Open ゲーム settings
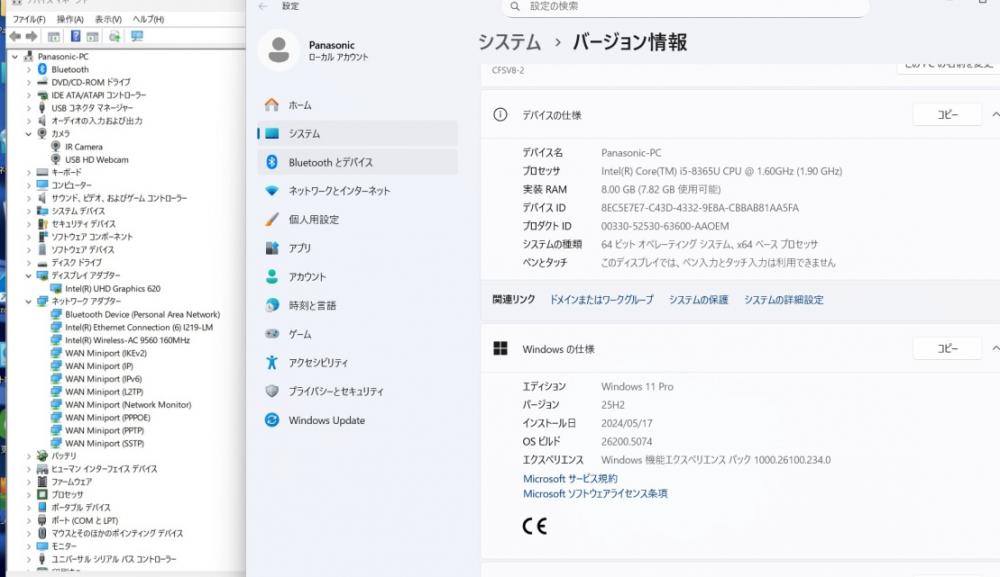The width and height of the screenshot is (1000, 577). tap(358, 334)
